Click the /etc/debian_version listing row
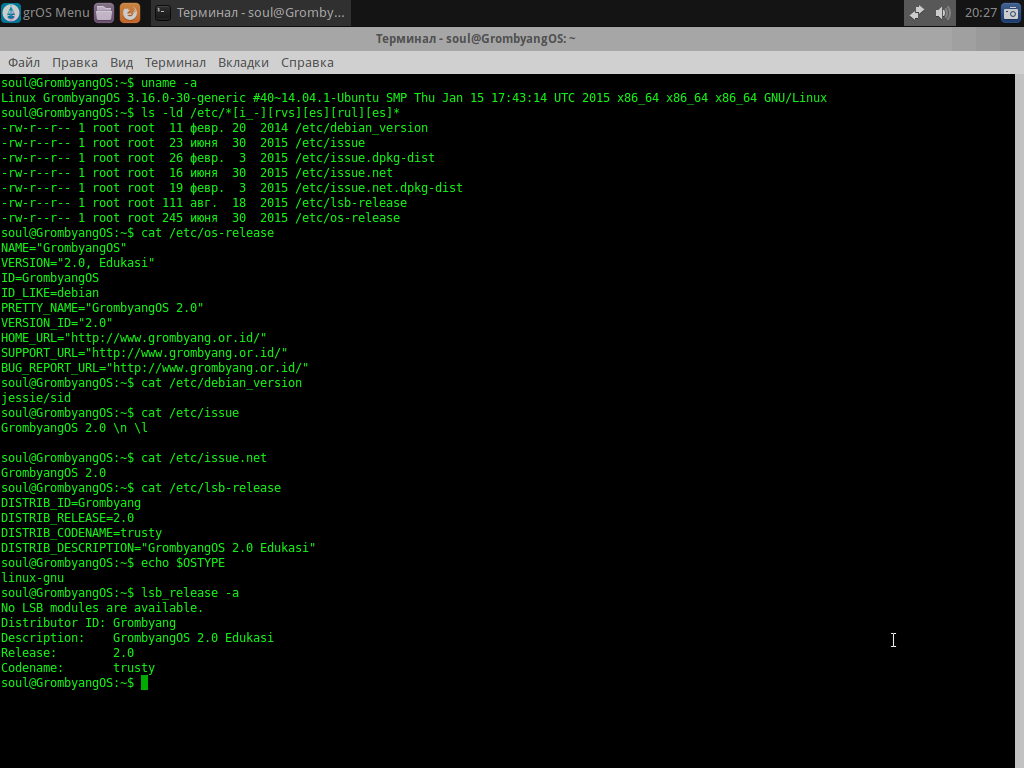The image size is (1024, 768). point(214,128)
